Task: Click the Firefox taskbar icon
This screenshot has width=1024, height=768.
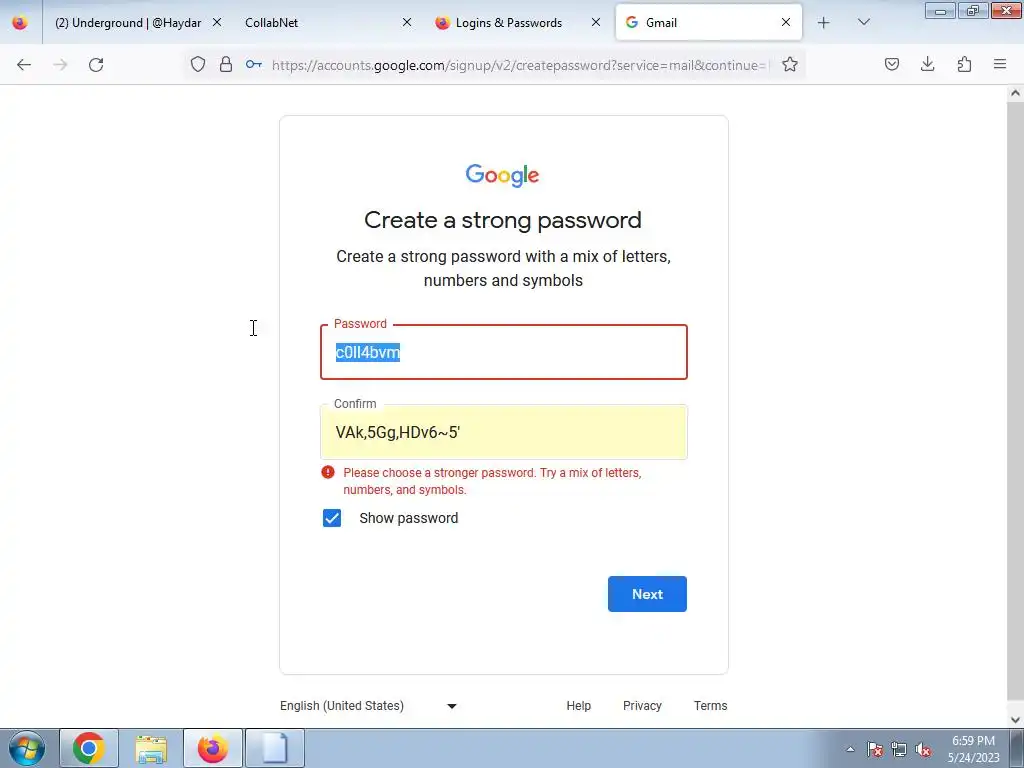Action: click(213, 748)
